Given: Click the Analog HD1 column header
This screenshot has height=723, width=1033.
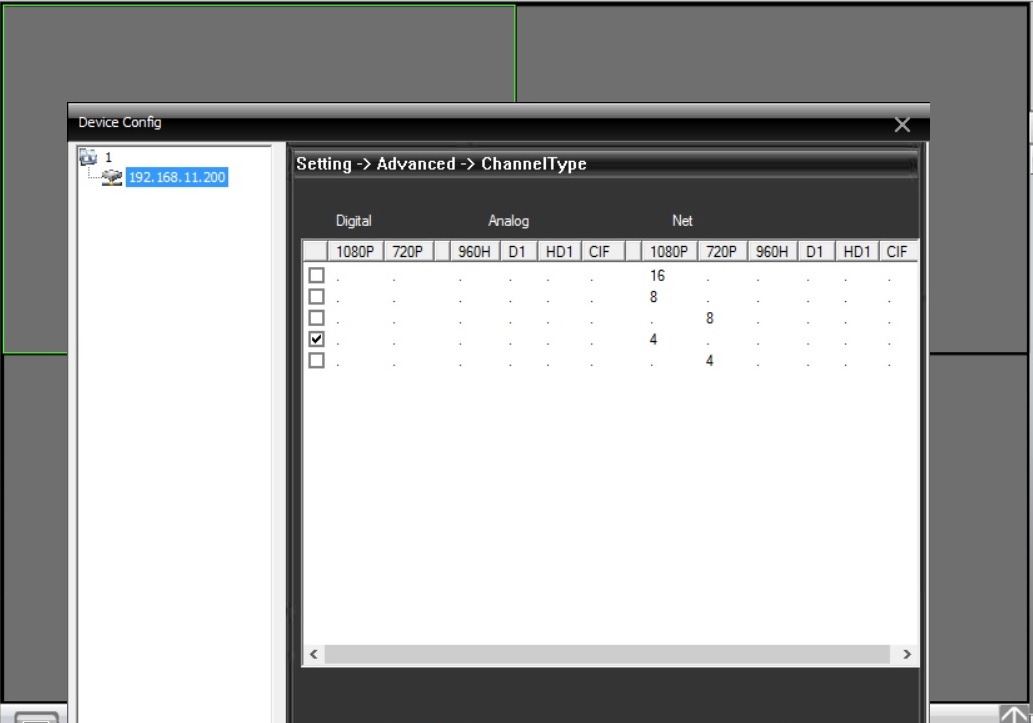Looking at the screenshot, I should [x=559, y=252].
